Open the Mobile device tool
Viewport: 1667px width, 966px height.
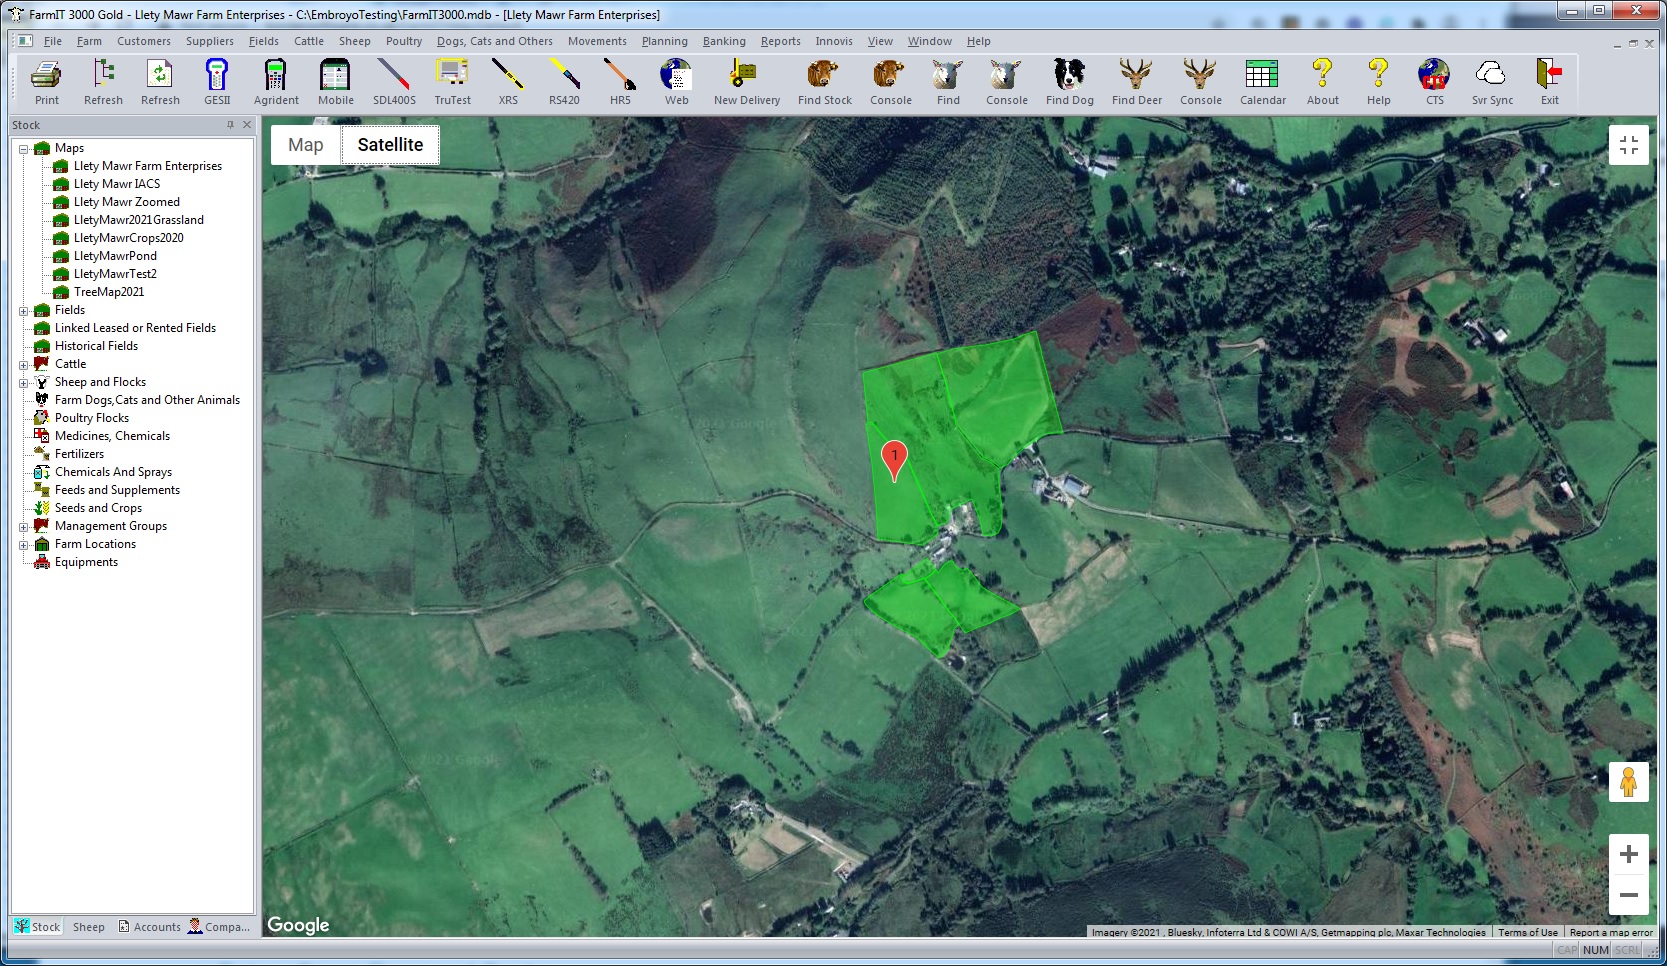[335, 81]
